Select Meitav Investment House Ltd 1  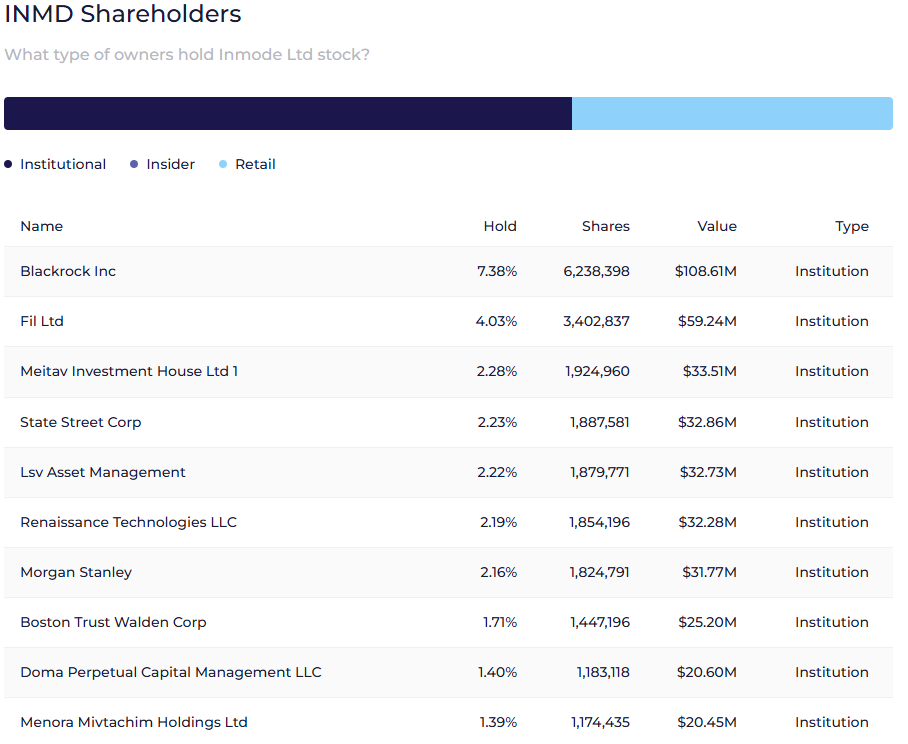(x=129, y=371)
